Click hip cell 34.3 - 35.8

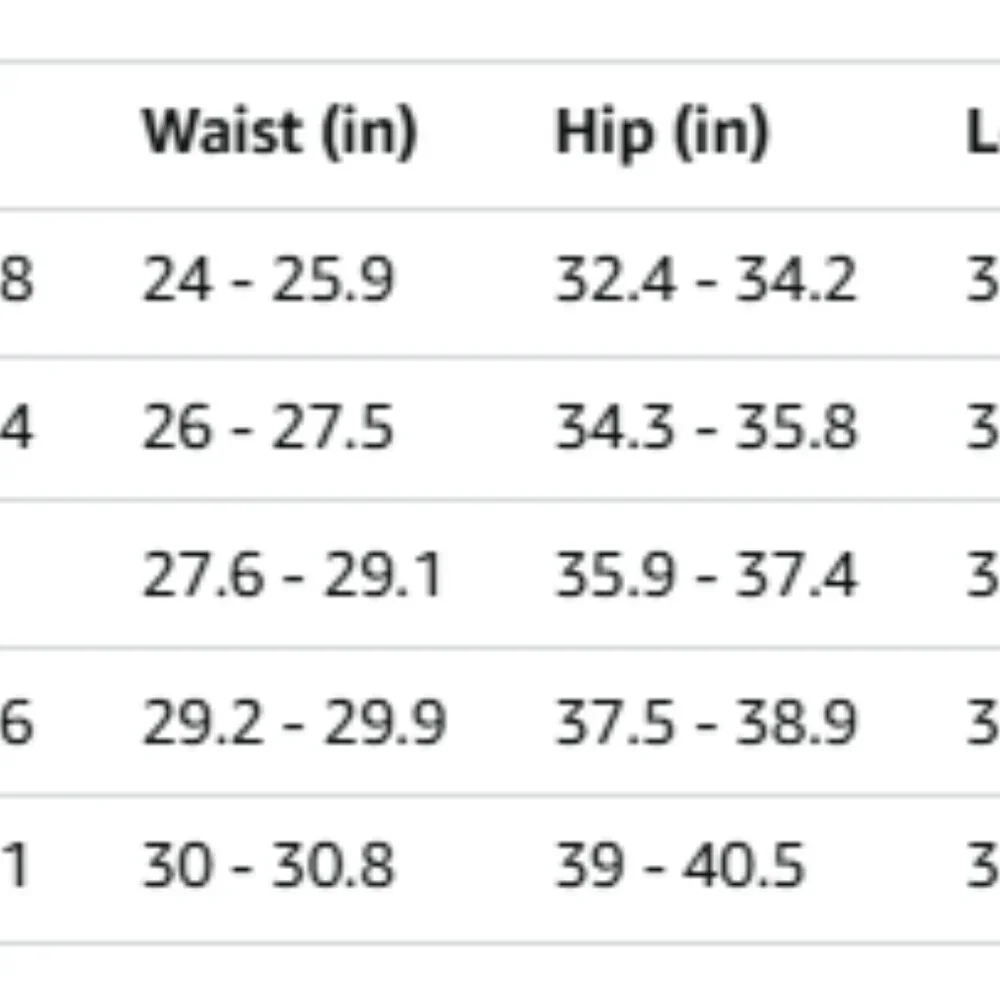tap(706, 427)
